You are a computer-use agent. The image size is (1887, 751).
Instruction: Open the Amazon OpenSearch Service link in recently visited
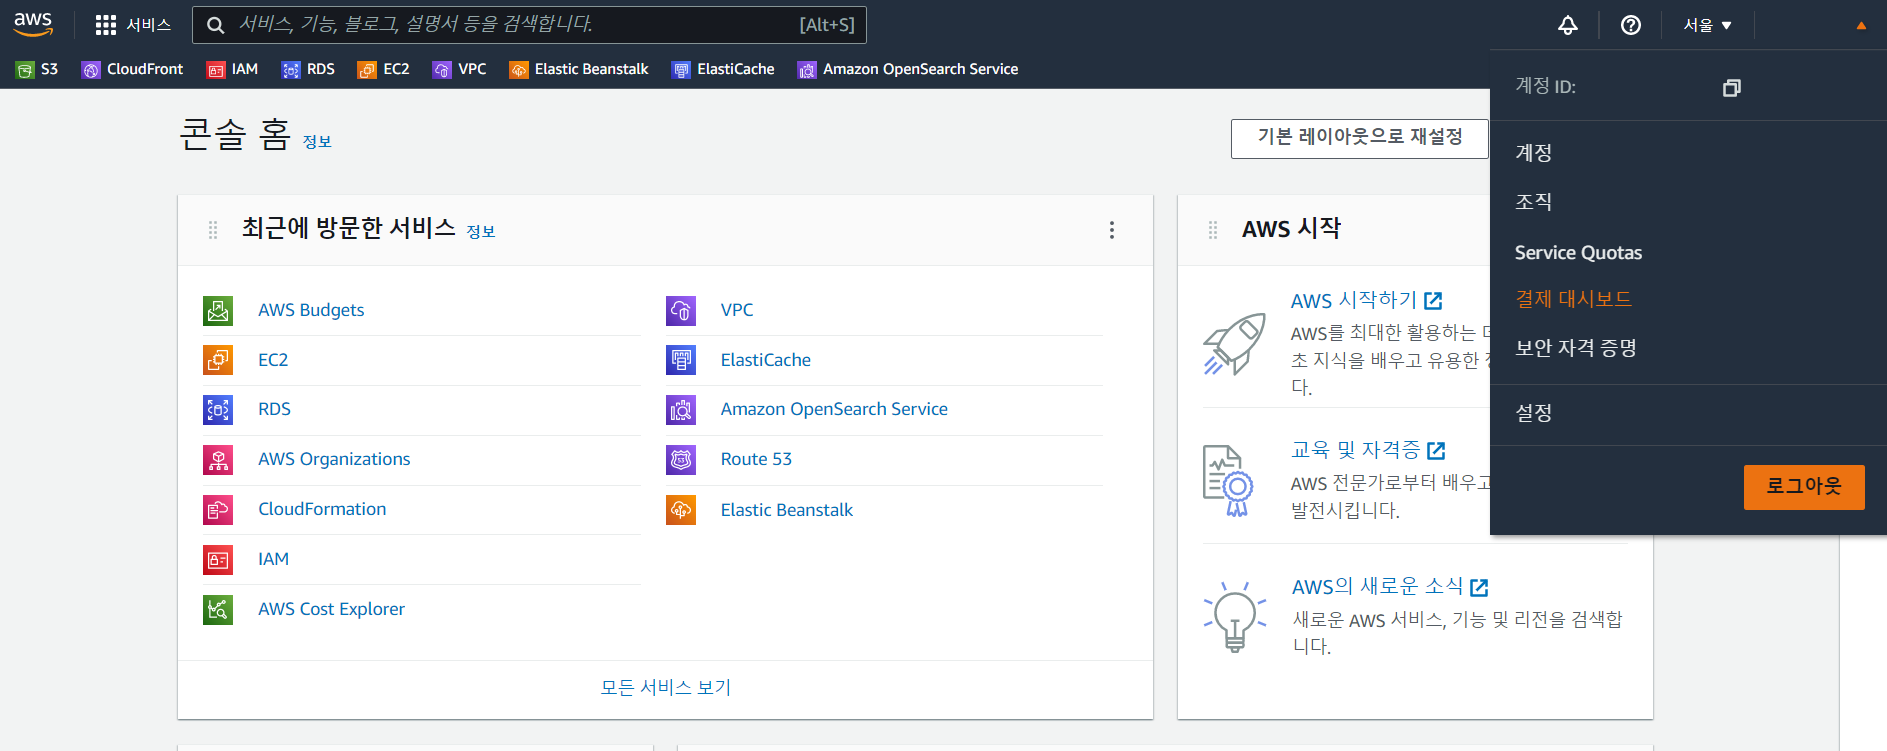point(834,409)
